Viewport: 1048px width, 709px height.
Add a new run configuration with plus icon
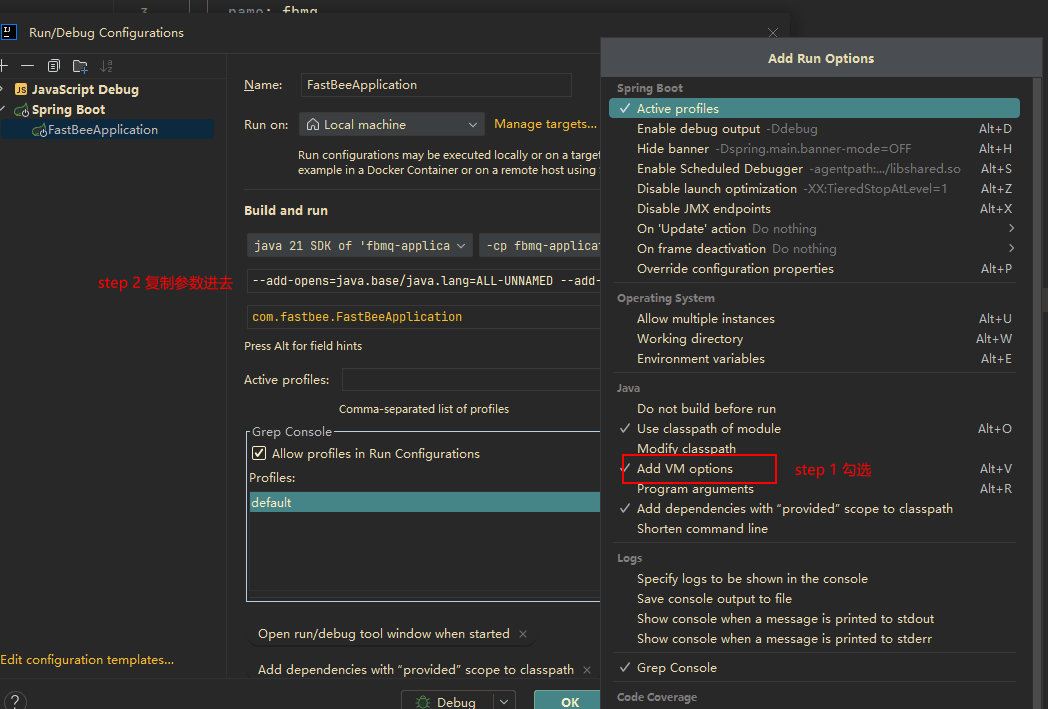3,65
